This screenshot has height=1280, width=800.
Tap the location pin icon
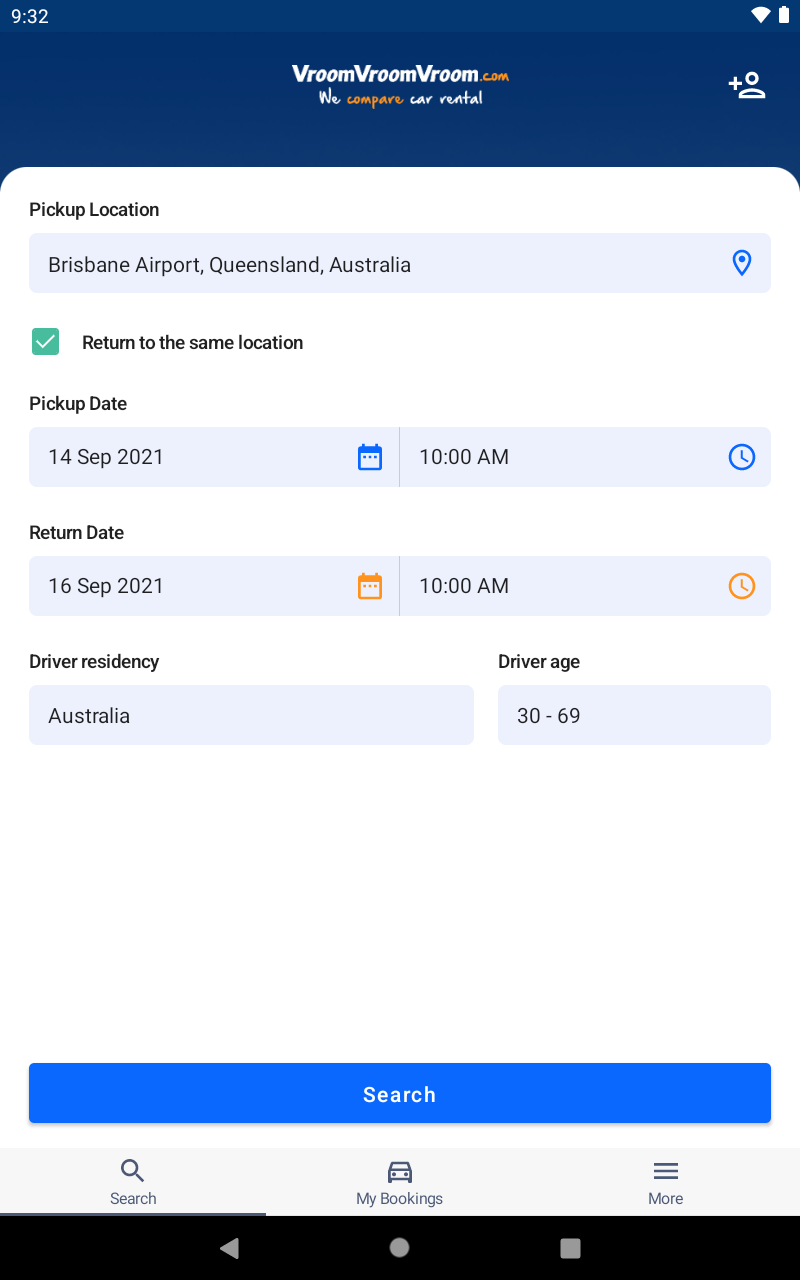tap(741, 263)
